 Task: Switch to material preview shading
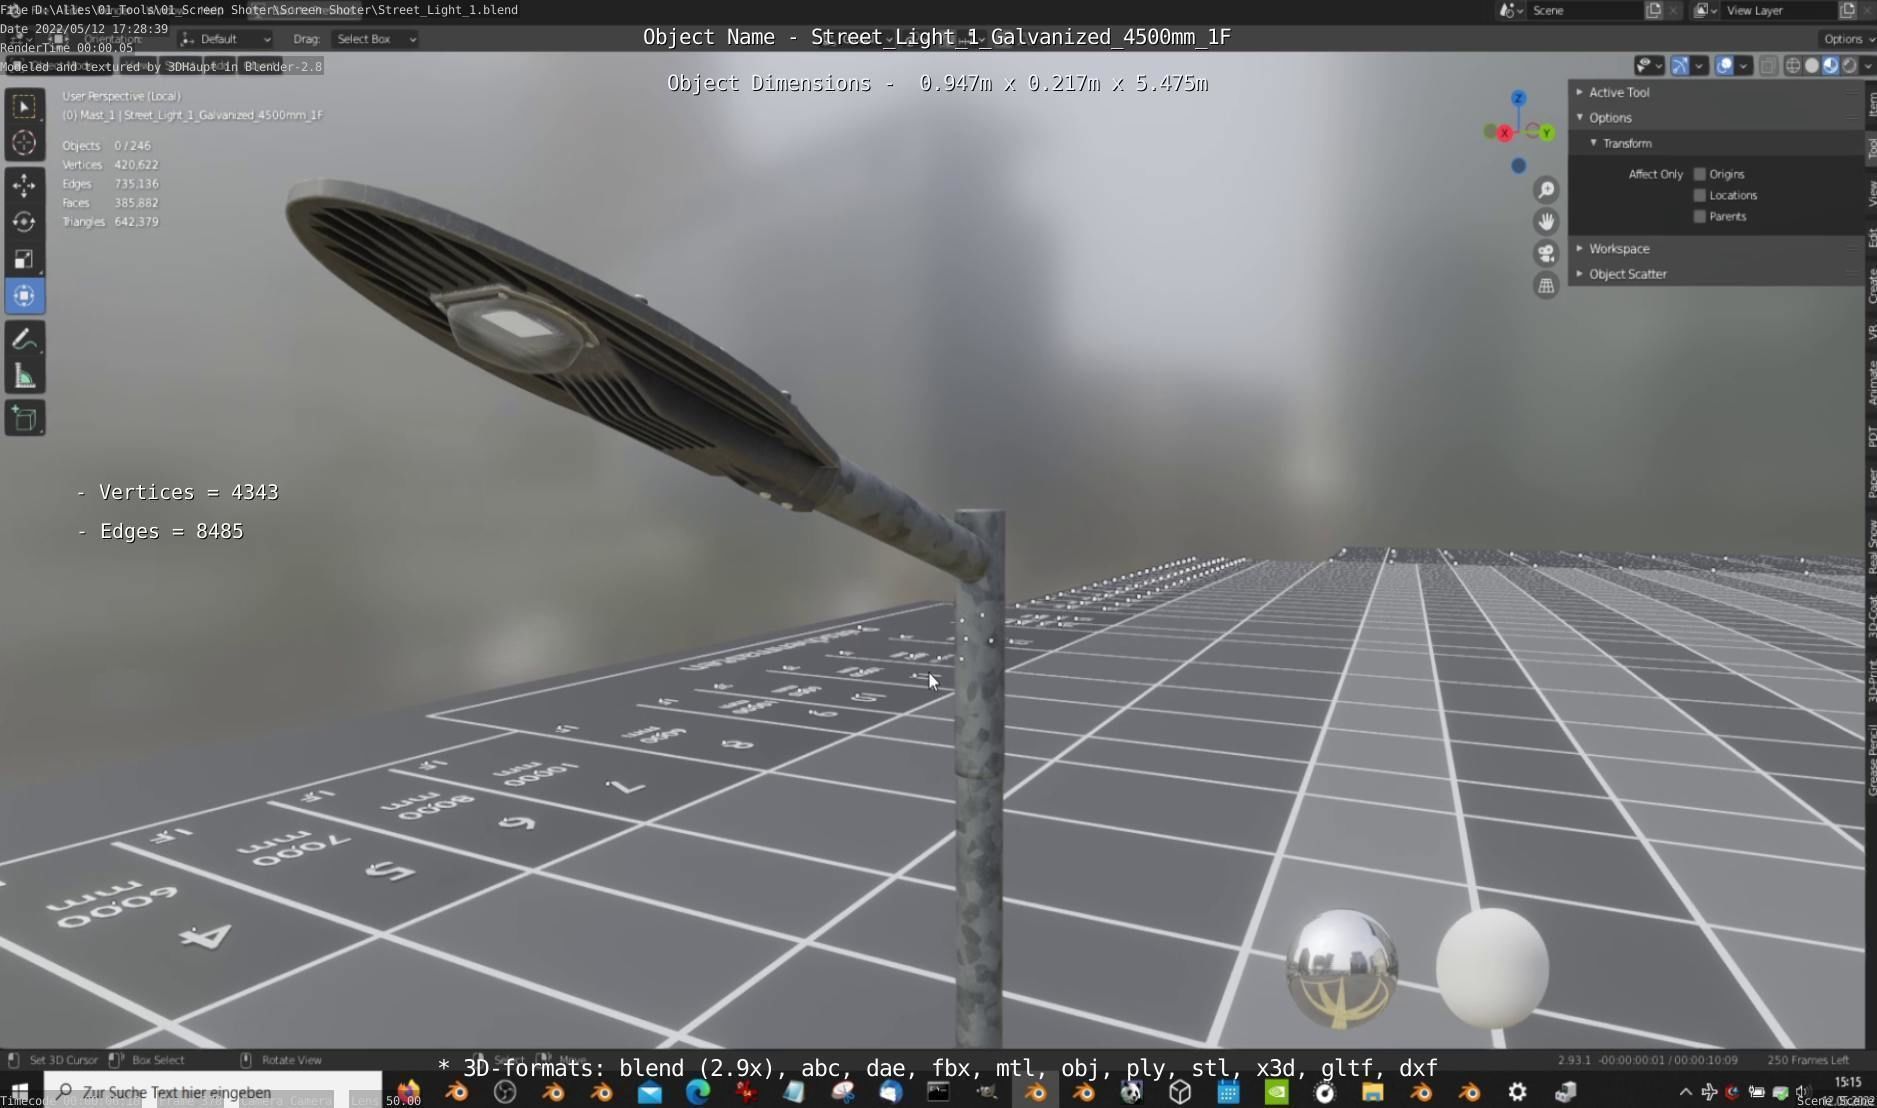click(x=1831, y=66)
